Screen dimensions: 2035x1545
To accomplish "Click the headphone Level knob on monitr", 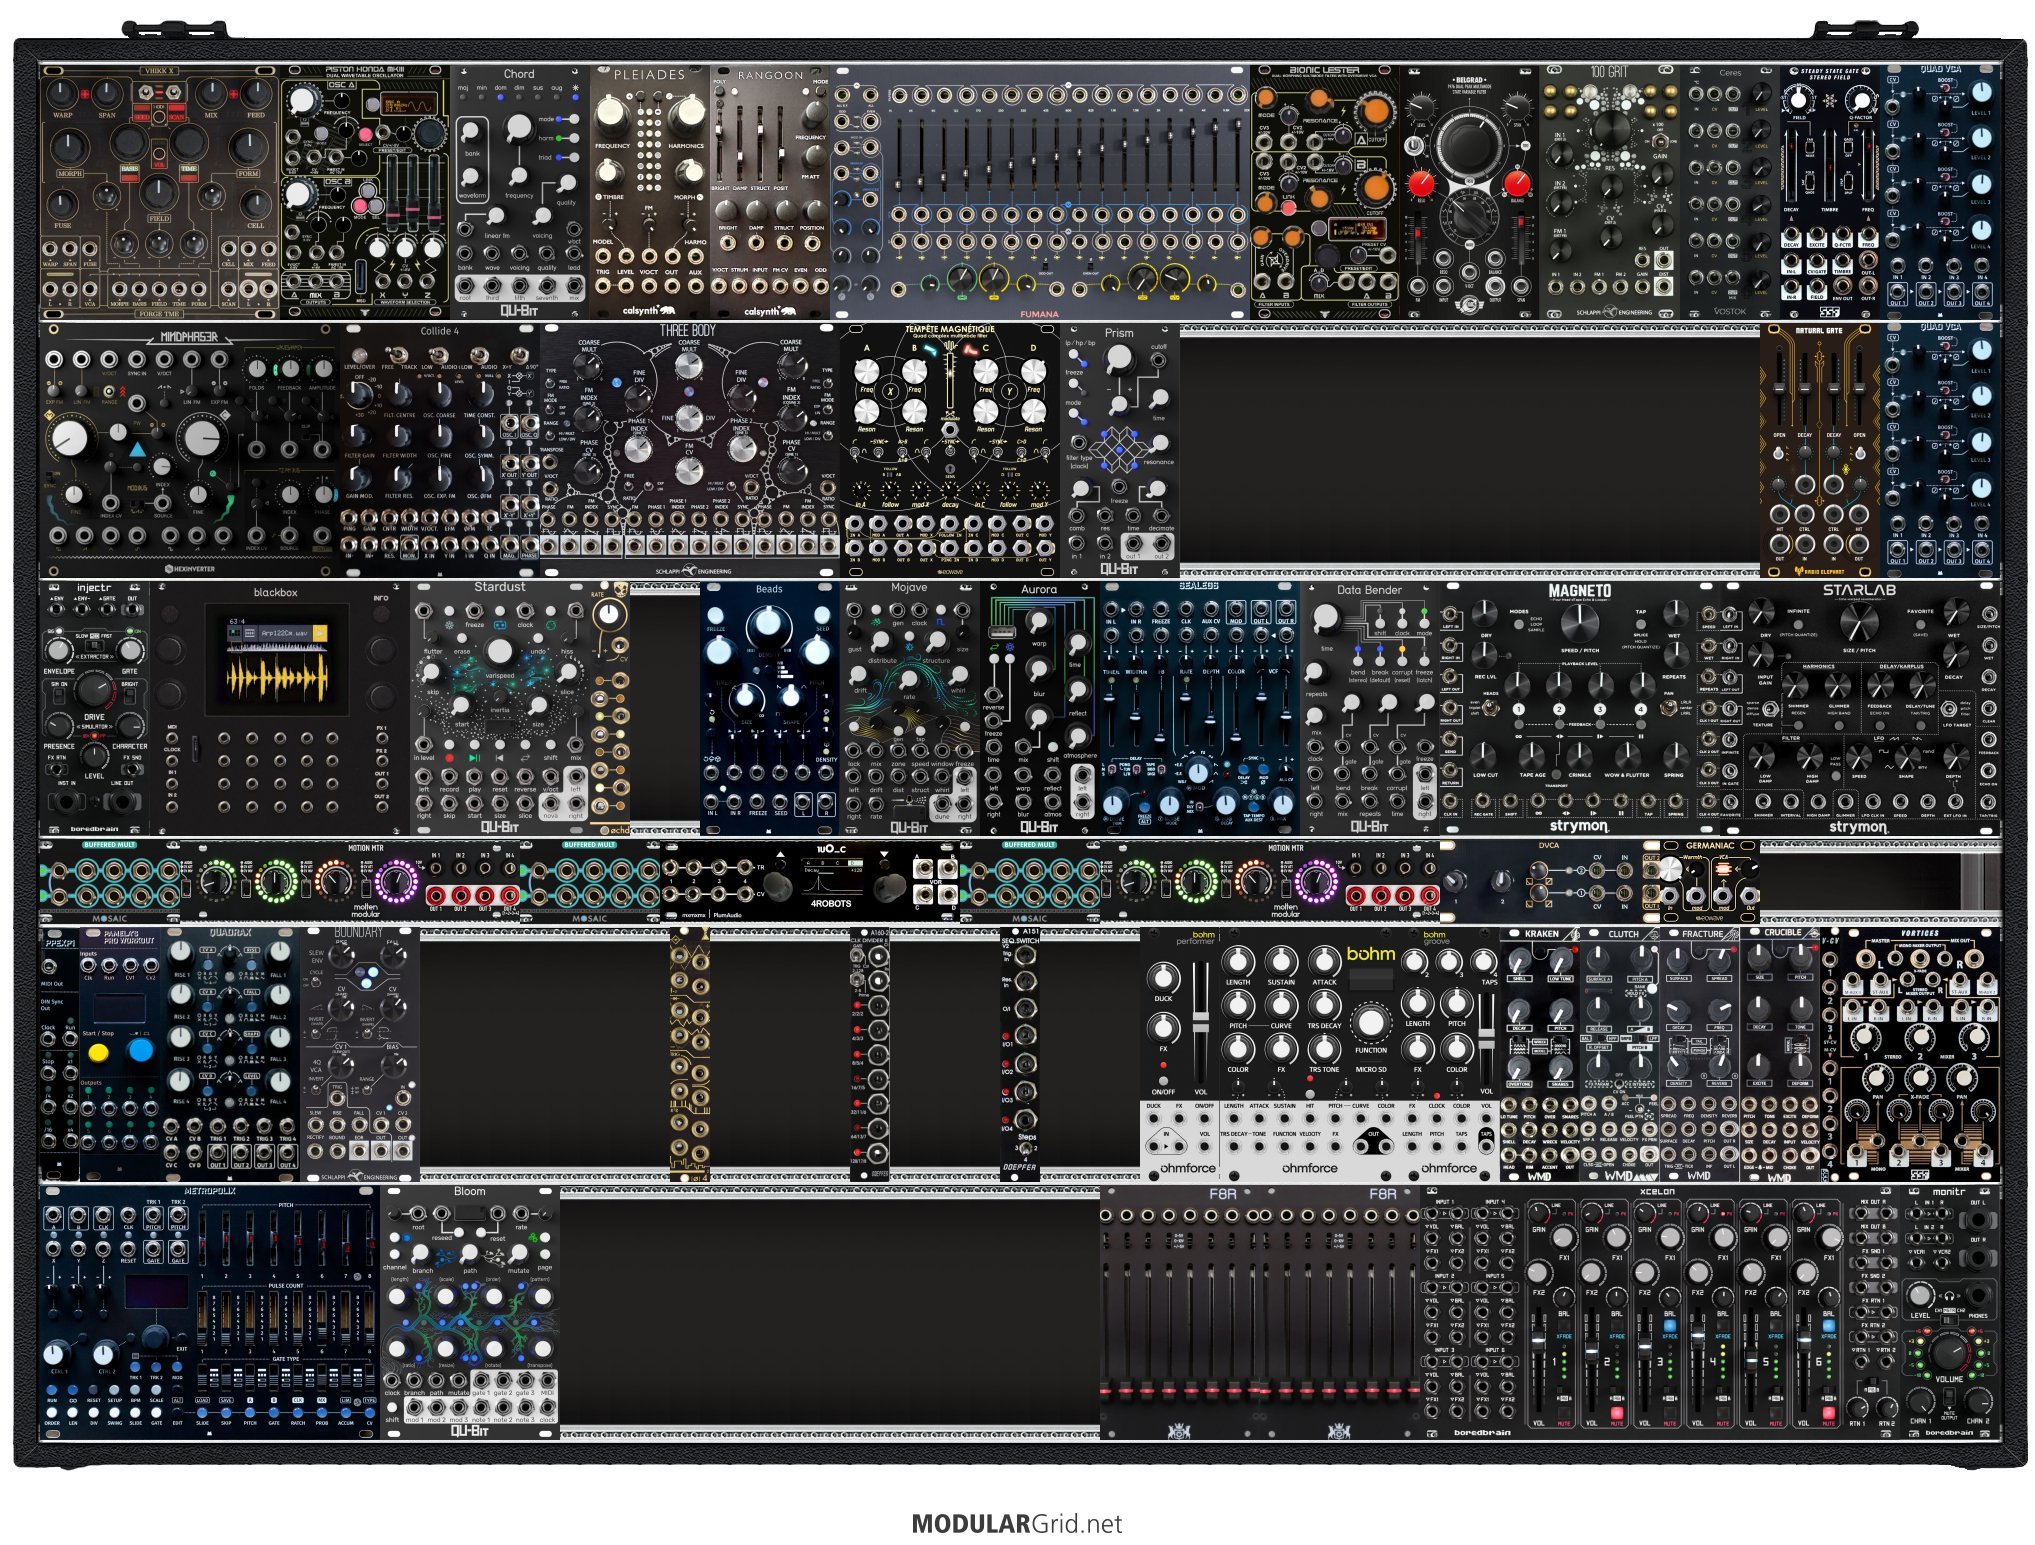I will pos(1920,1294).
